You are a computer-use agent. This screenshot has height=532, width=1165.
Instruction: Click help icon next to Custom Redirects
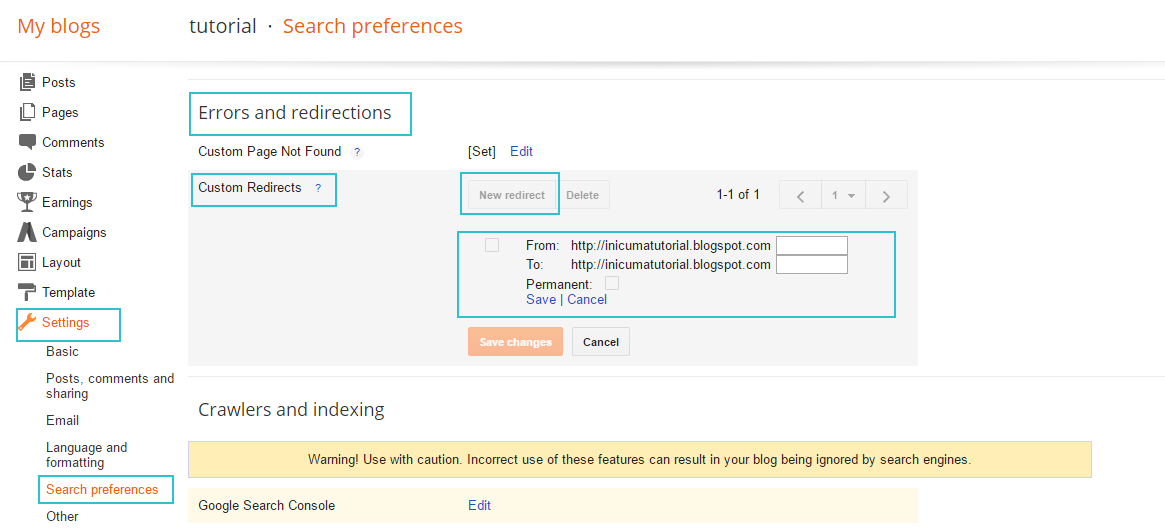(x=318, y=188)
